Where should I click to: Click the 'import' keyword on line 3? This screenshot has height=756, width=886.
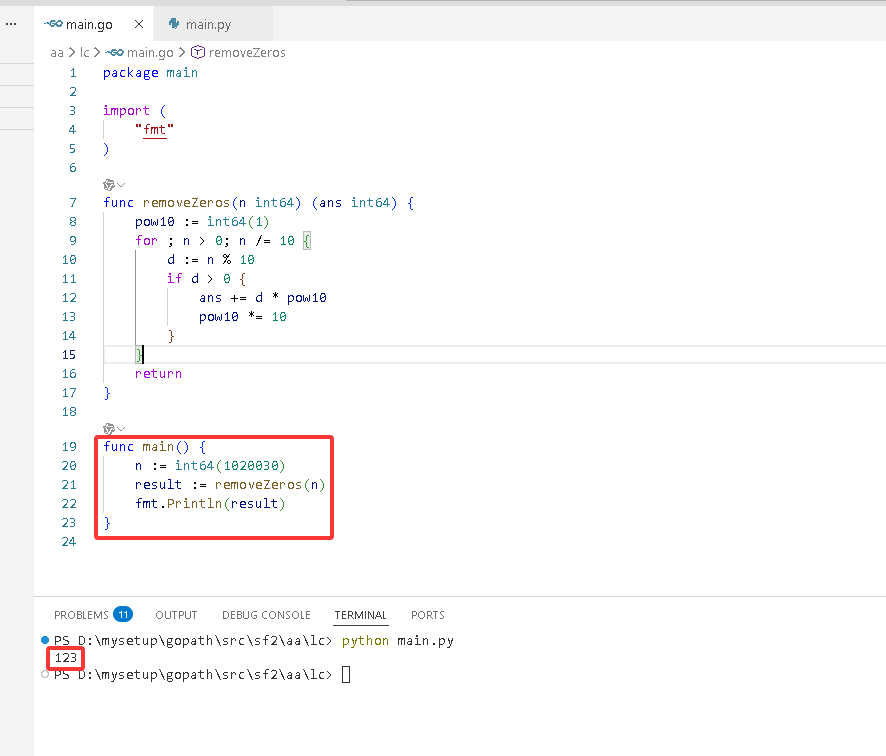pyautogui.click(x=127, y=111)
